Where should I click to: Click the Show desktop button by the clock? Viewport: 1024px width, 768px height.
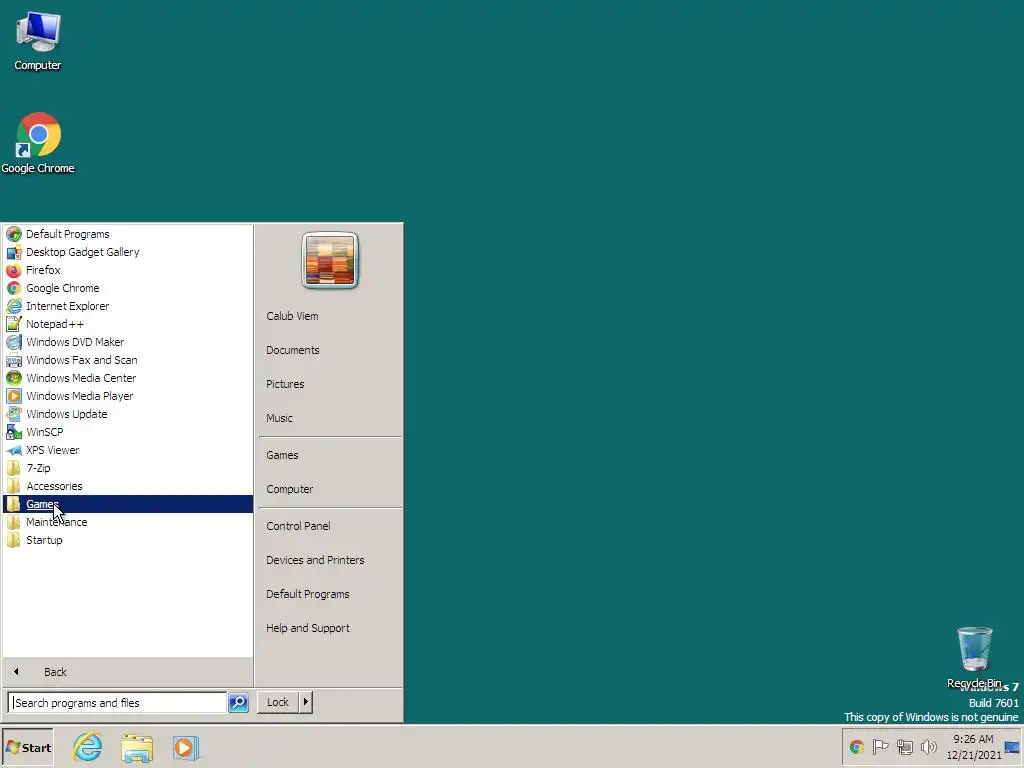click(1012, 747)
